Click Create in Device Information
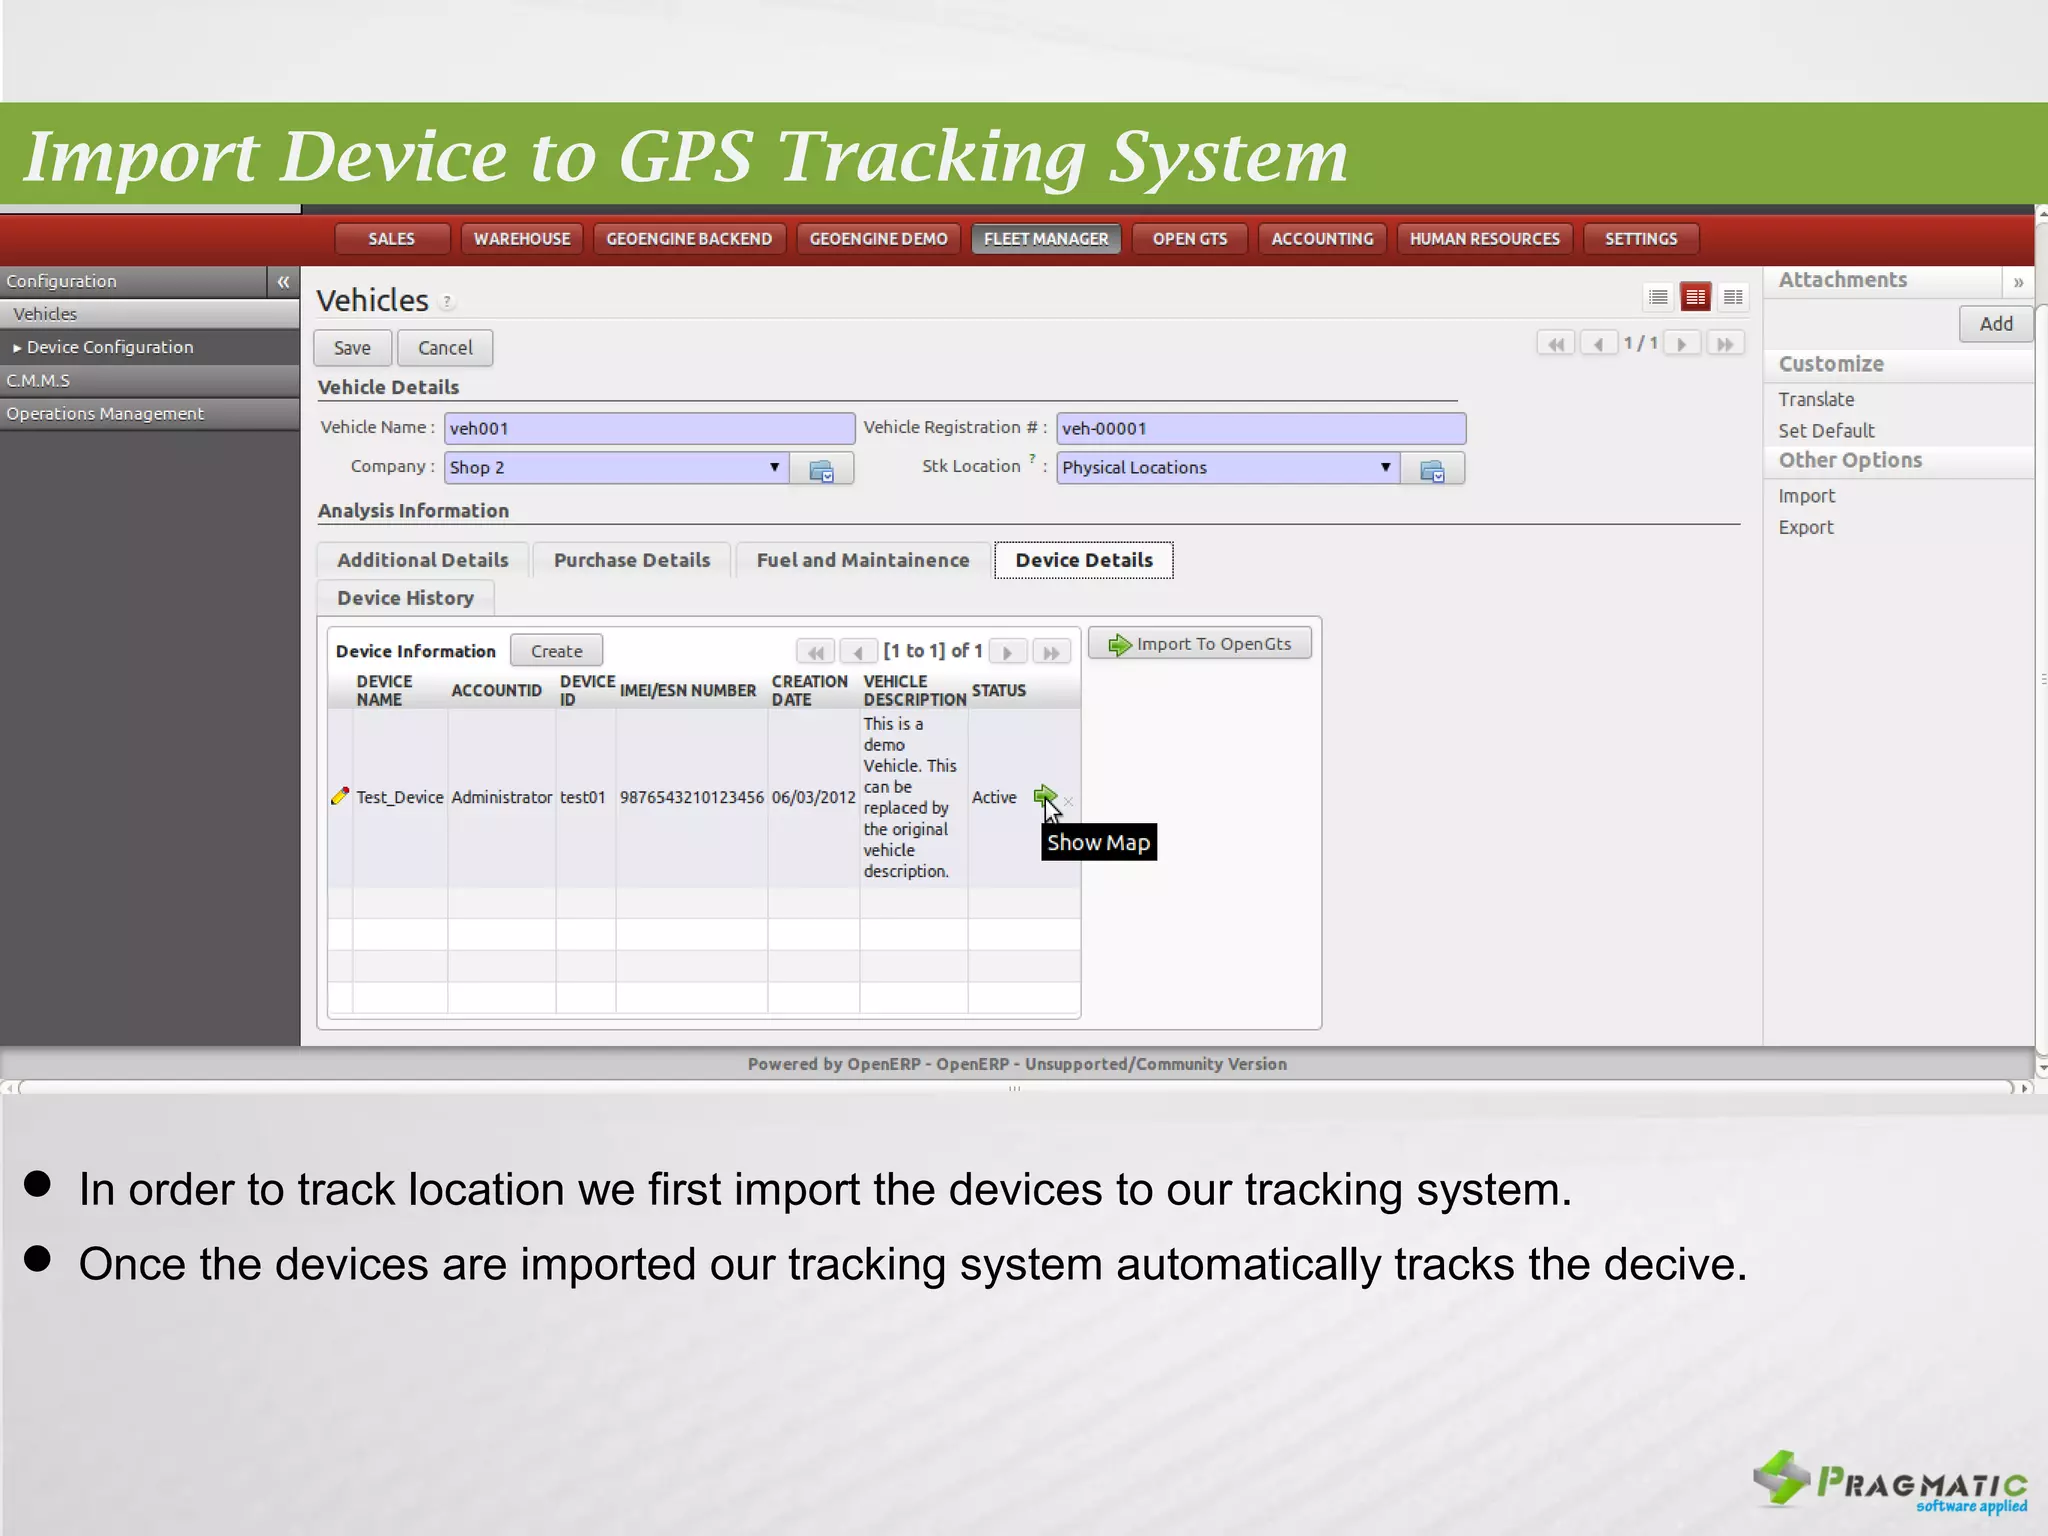 tap(556, 651)
